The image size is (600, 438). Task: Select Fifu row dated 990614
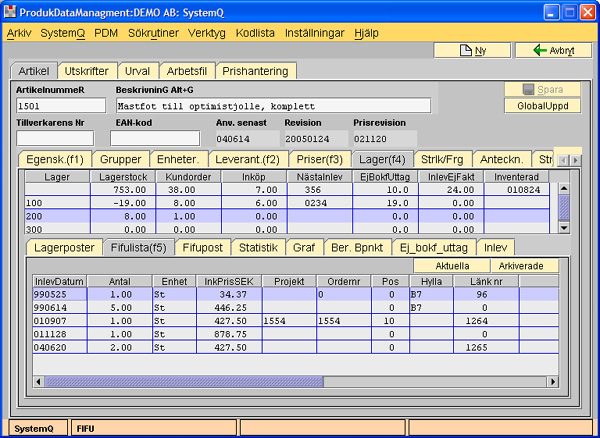click(x=295, y=308)
